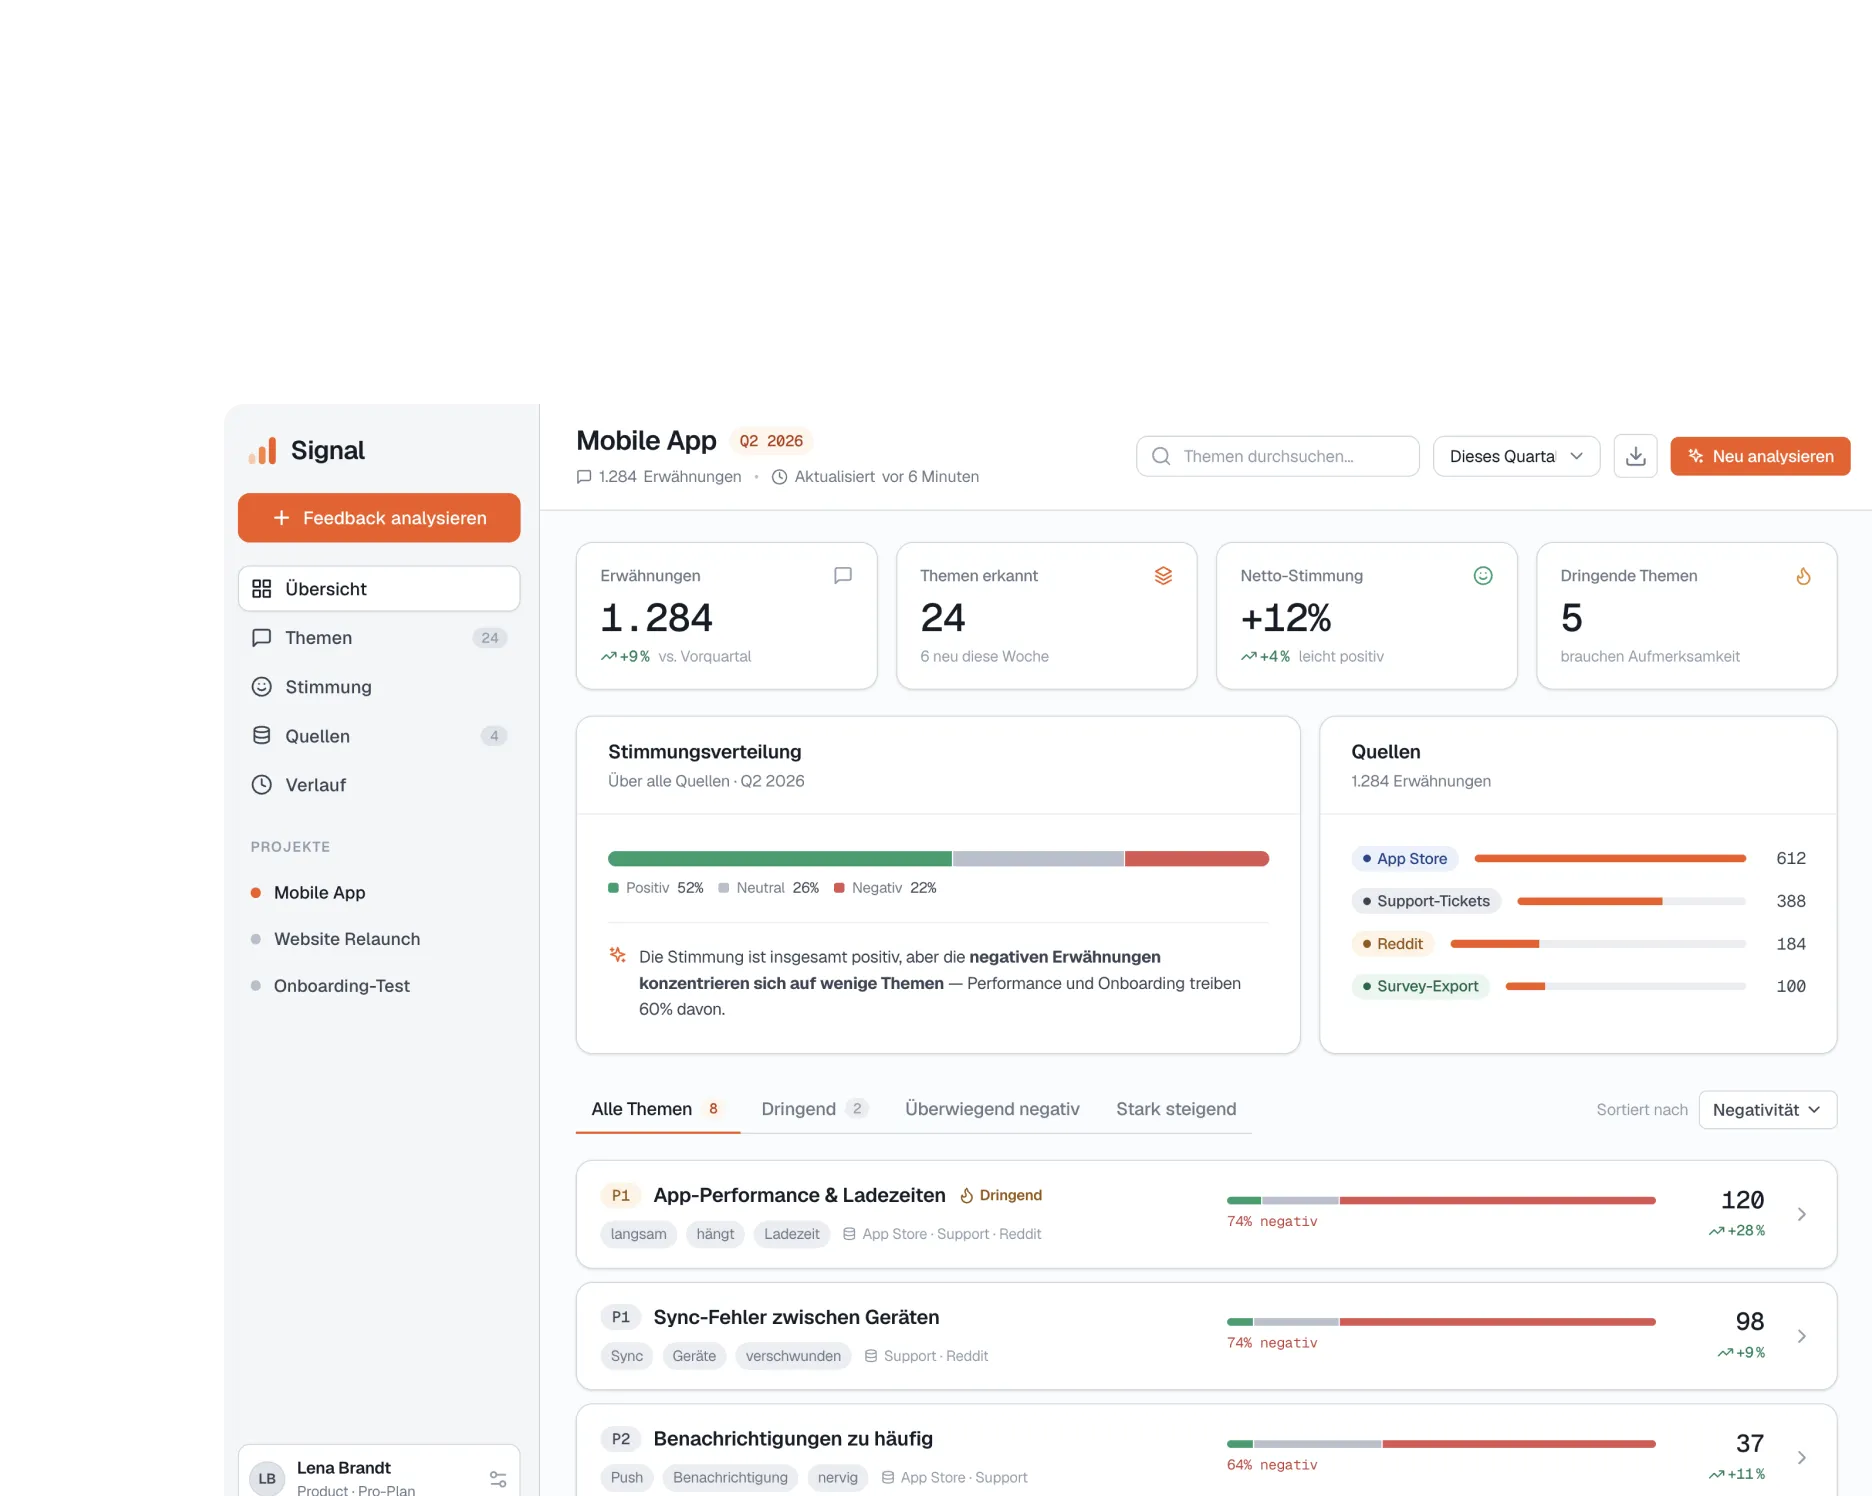Expand the Benachrichtigungen zu häufig chevron
The image size is (1872, 1496).
(1802, 1458)
